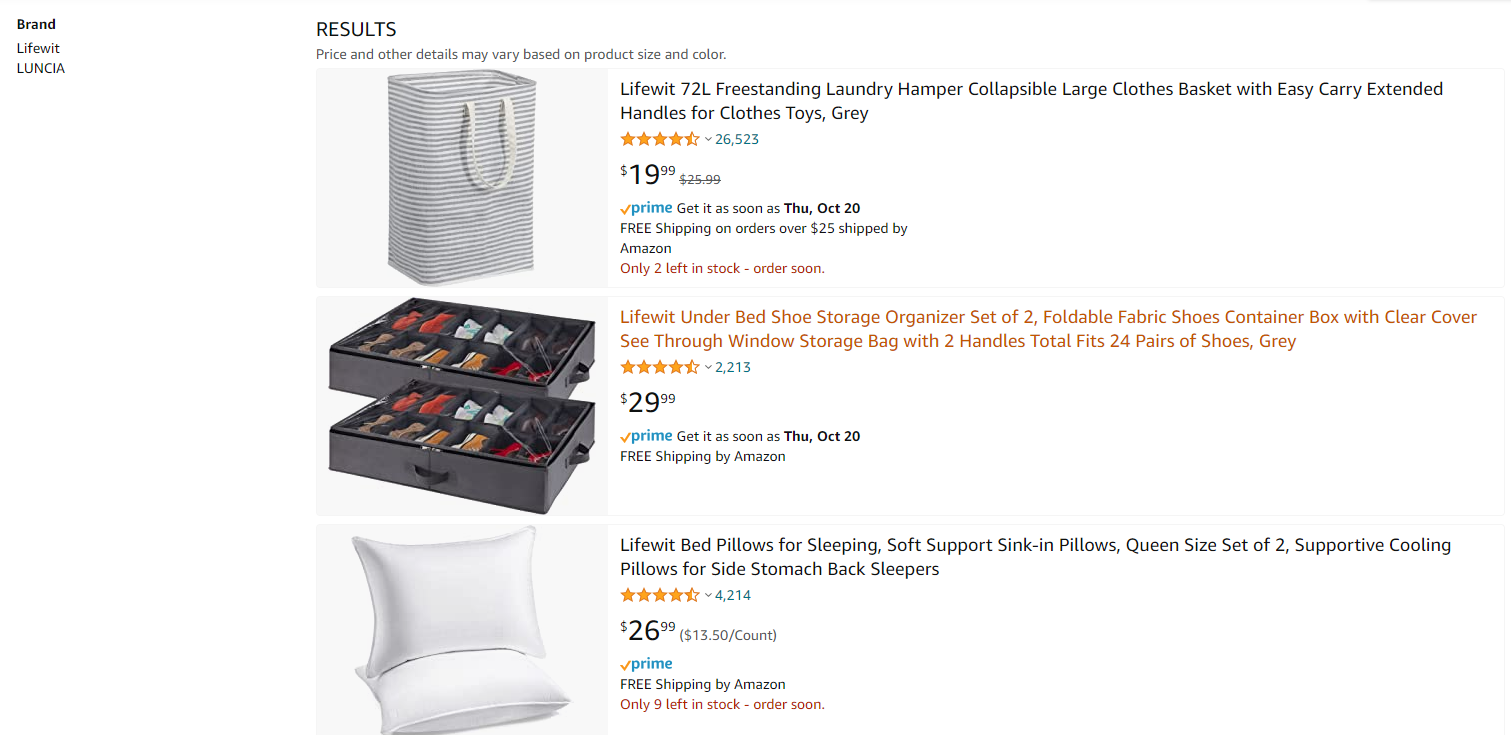This screenshot has width=1511, height=735.
Task: Click the striped laundry hamper product image
Action: tap(461, 178)
